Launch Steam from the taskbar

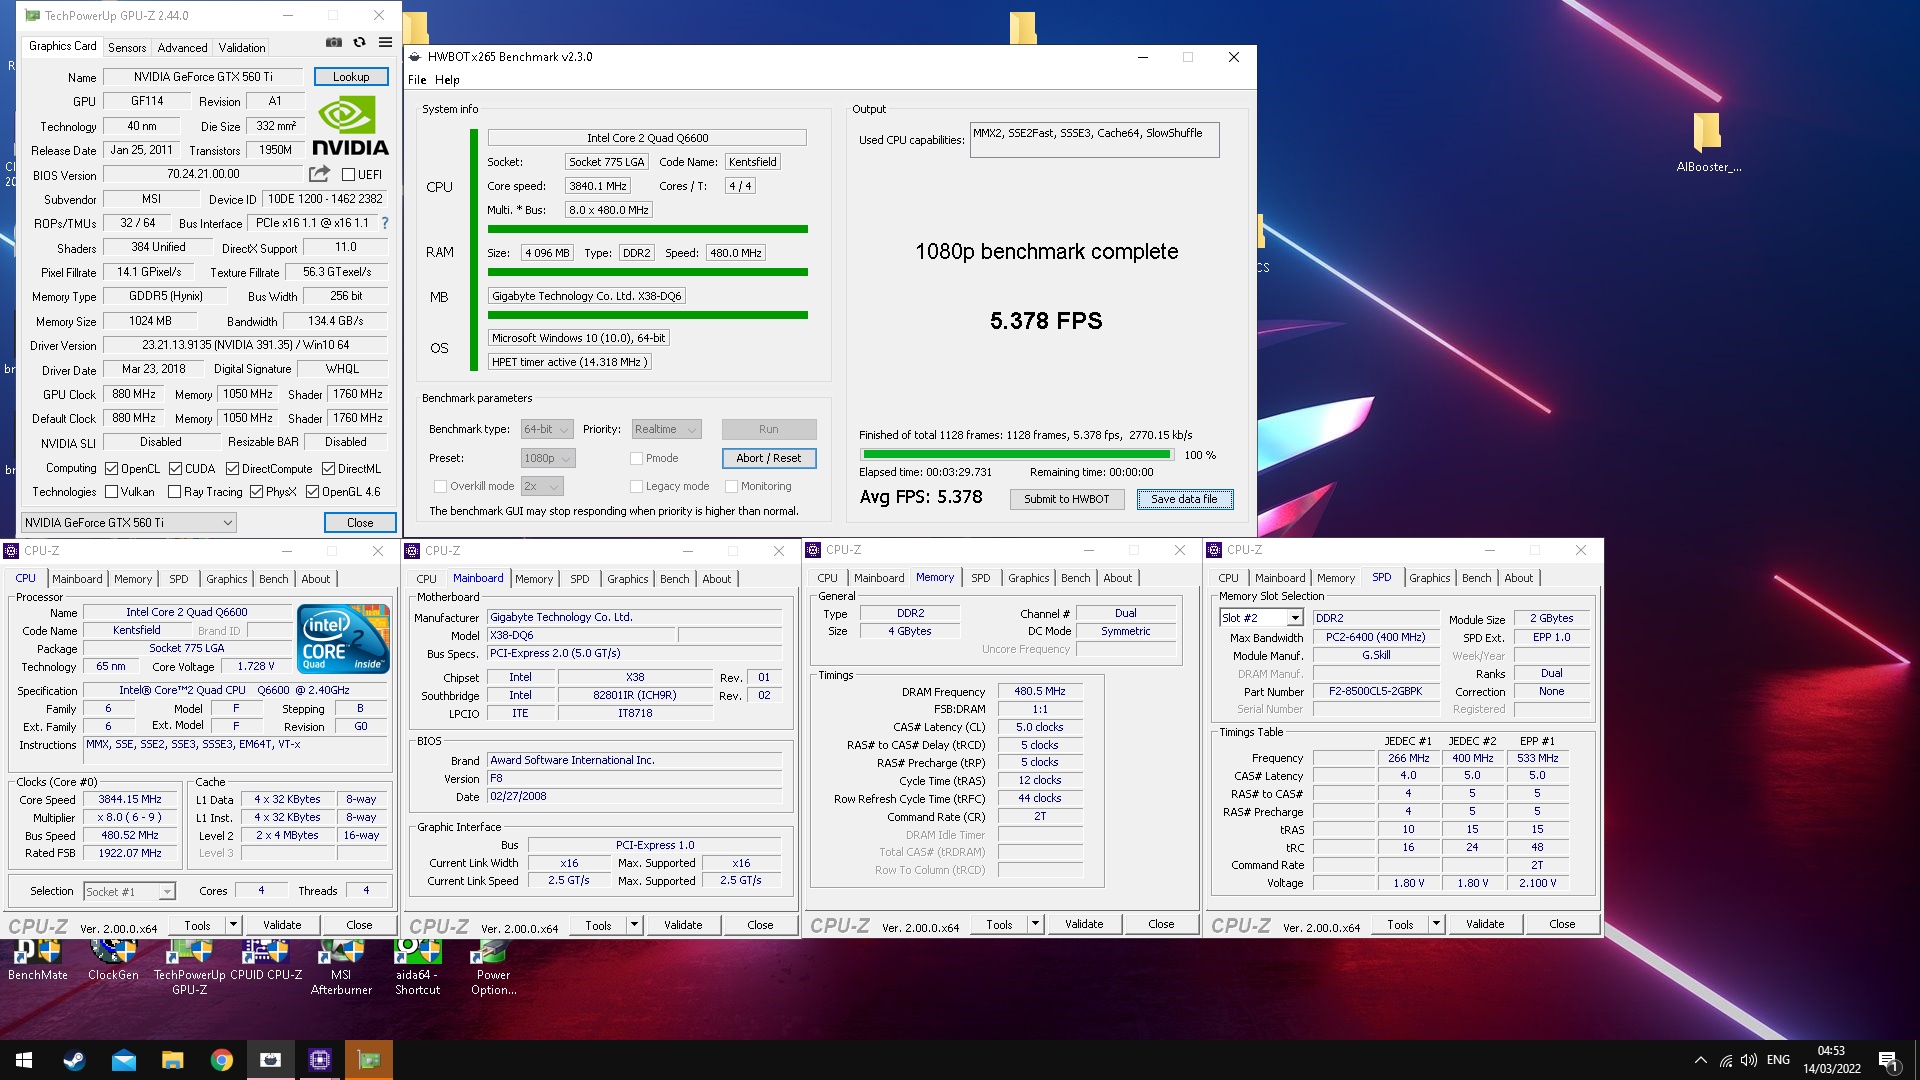pyautogui.click(x=74, y=1060)
